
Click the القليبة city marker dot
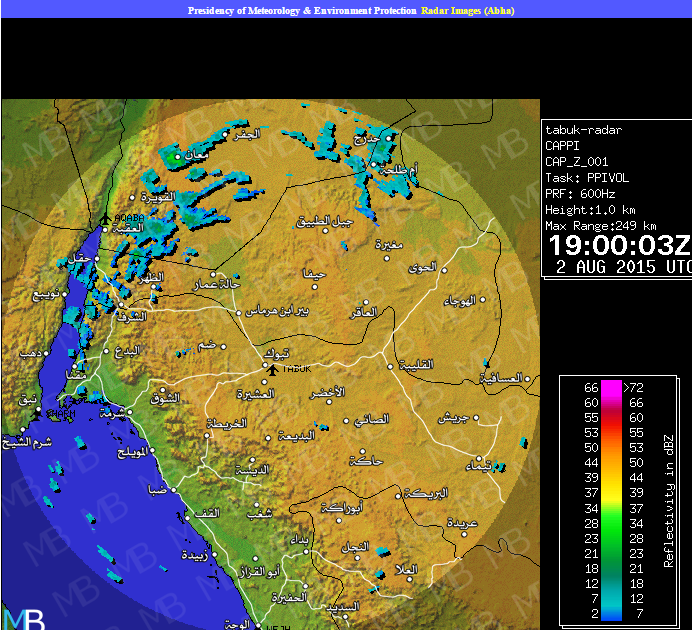tap(390, 367)
